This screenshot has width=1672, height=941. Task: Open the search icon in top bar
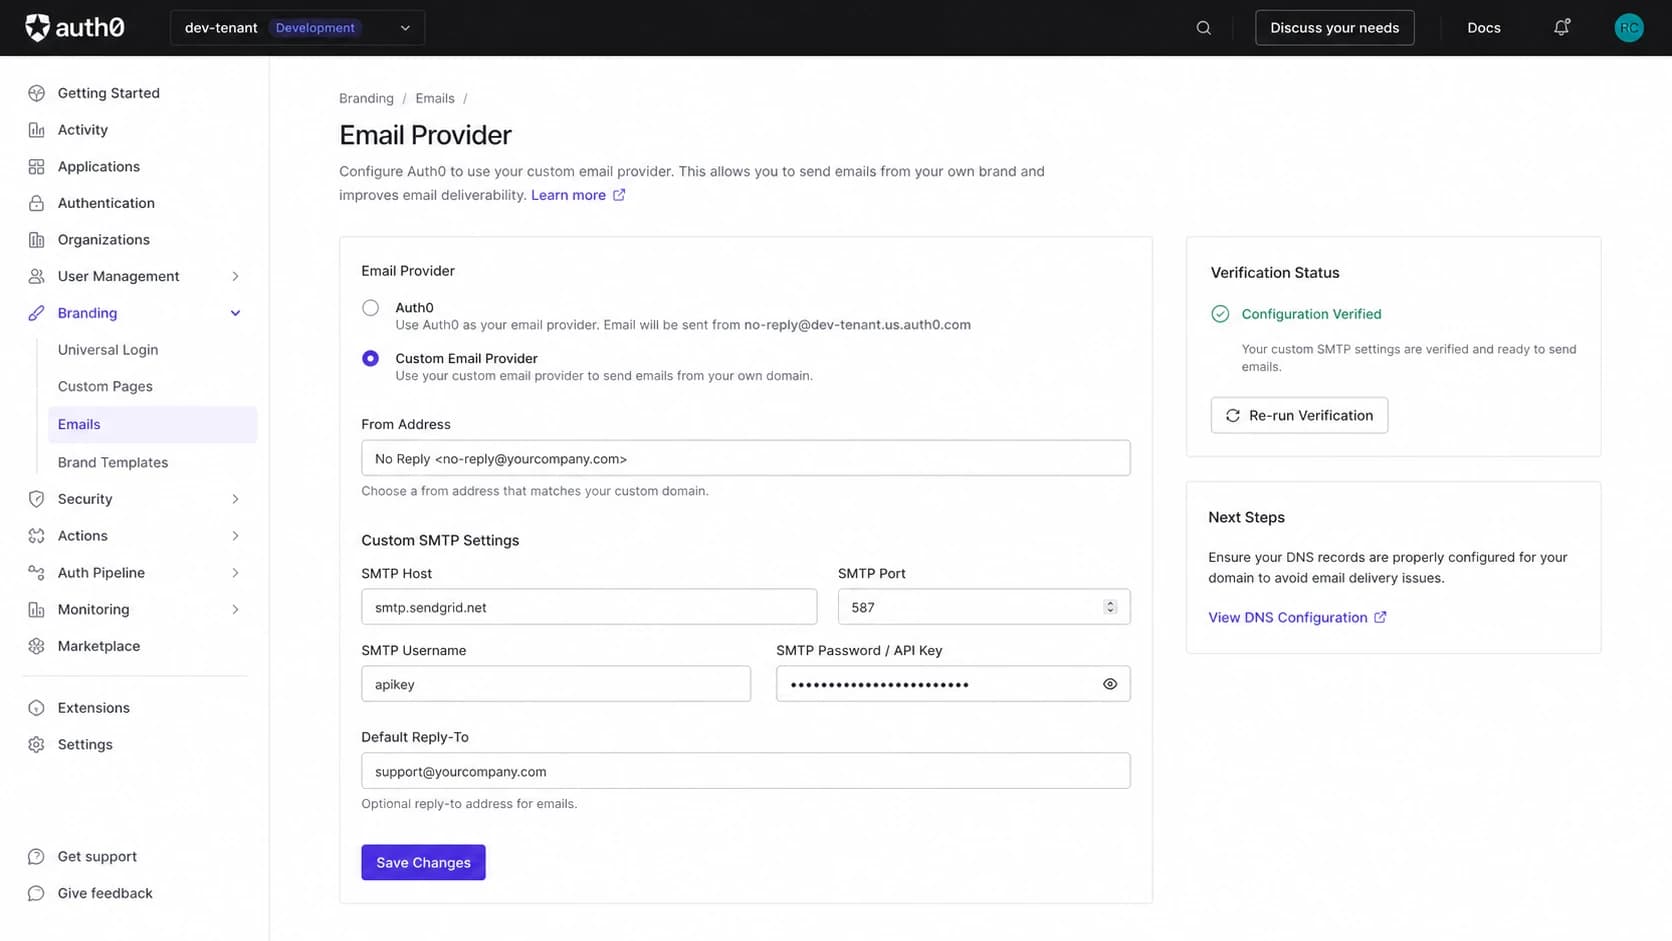coord(1204,28)
